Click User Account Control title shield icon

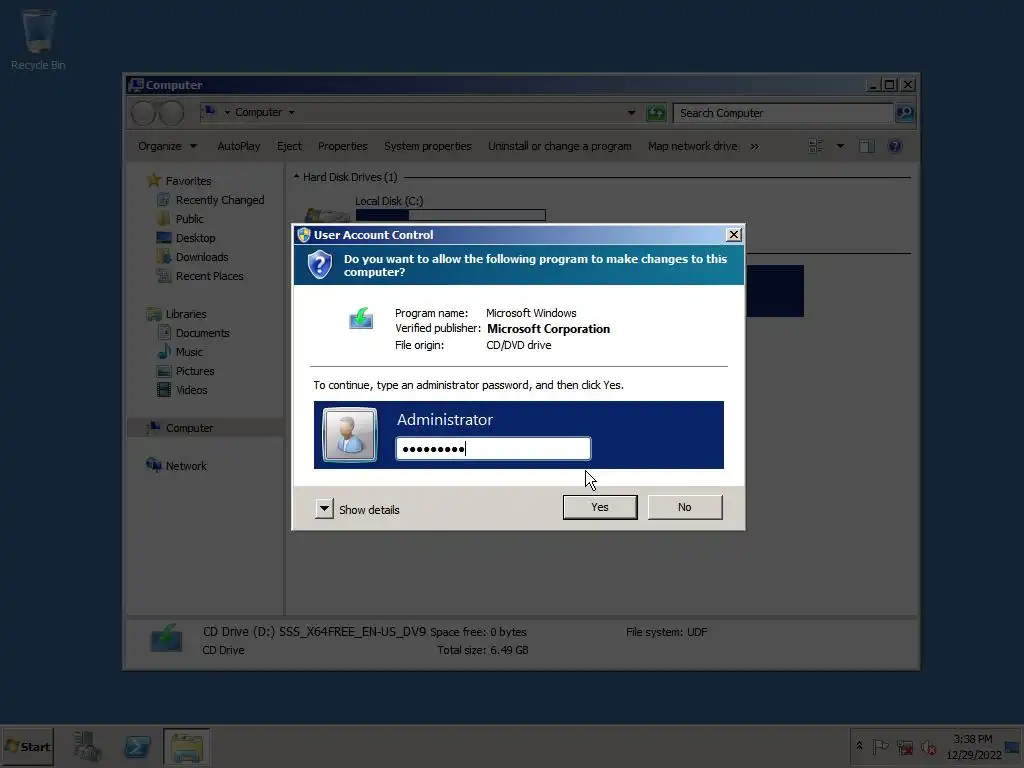pos(303,234)
